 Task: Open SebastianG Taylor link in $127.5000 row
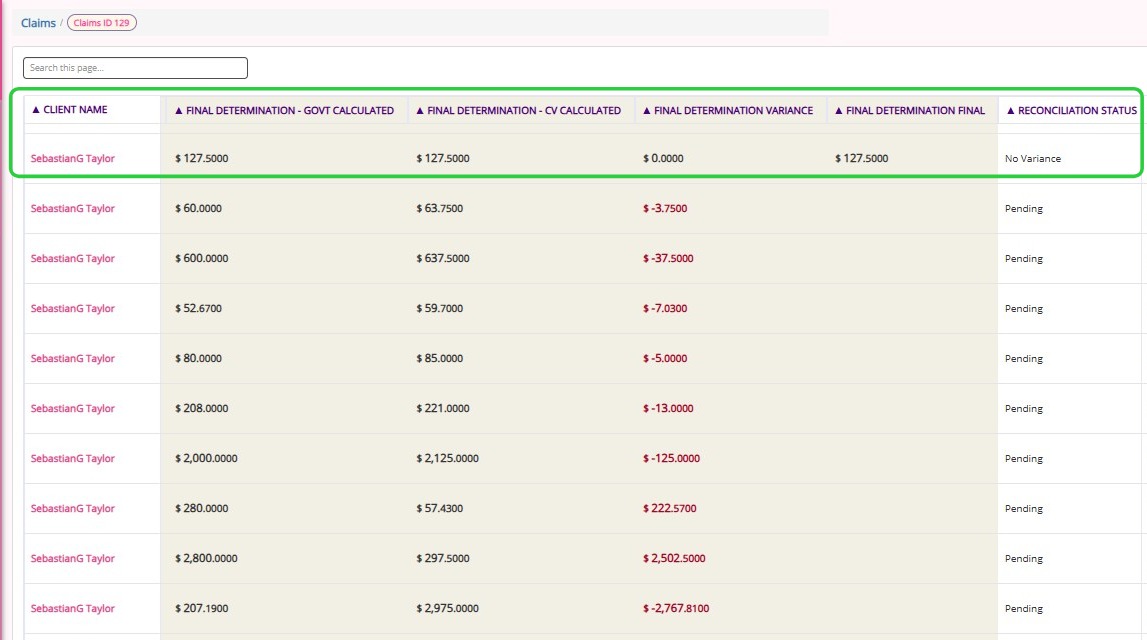pos(72,158)
